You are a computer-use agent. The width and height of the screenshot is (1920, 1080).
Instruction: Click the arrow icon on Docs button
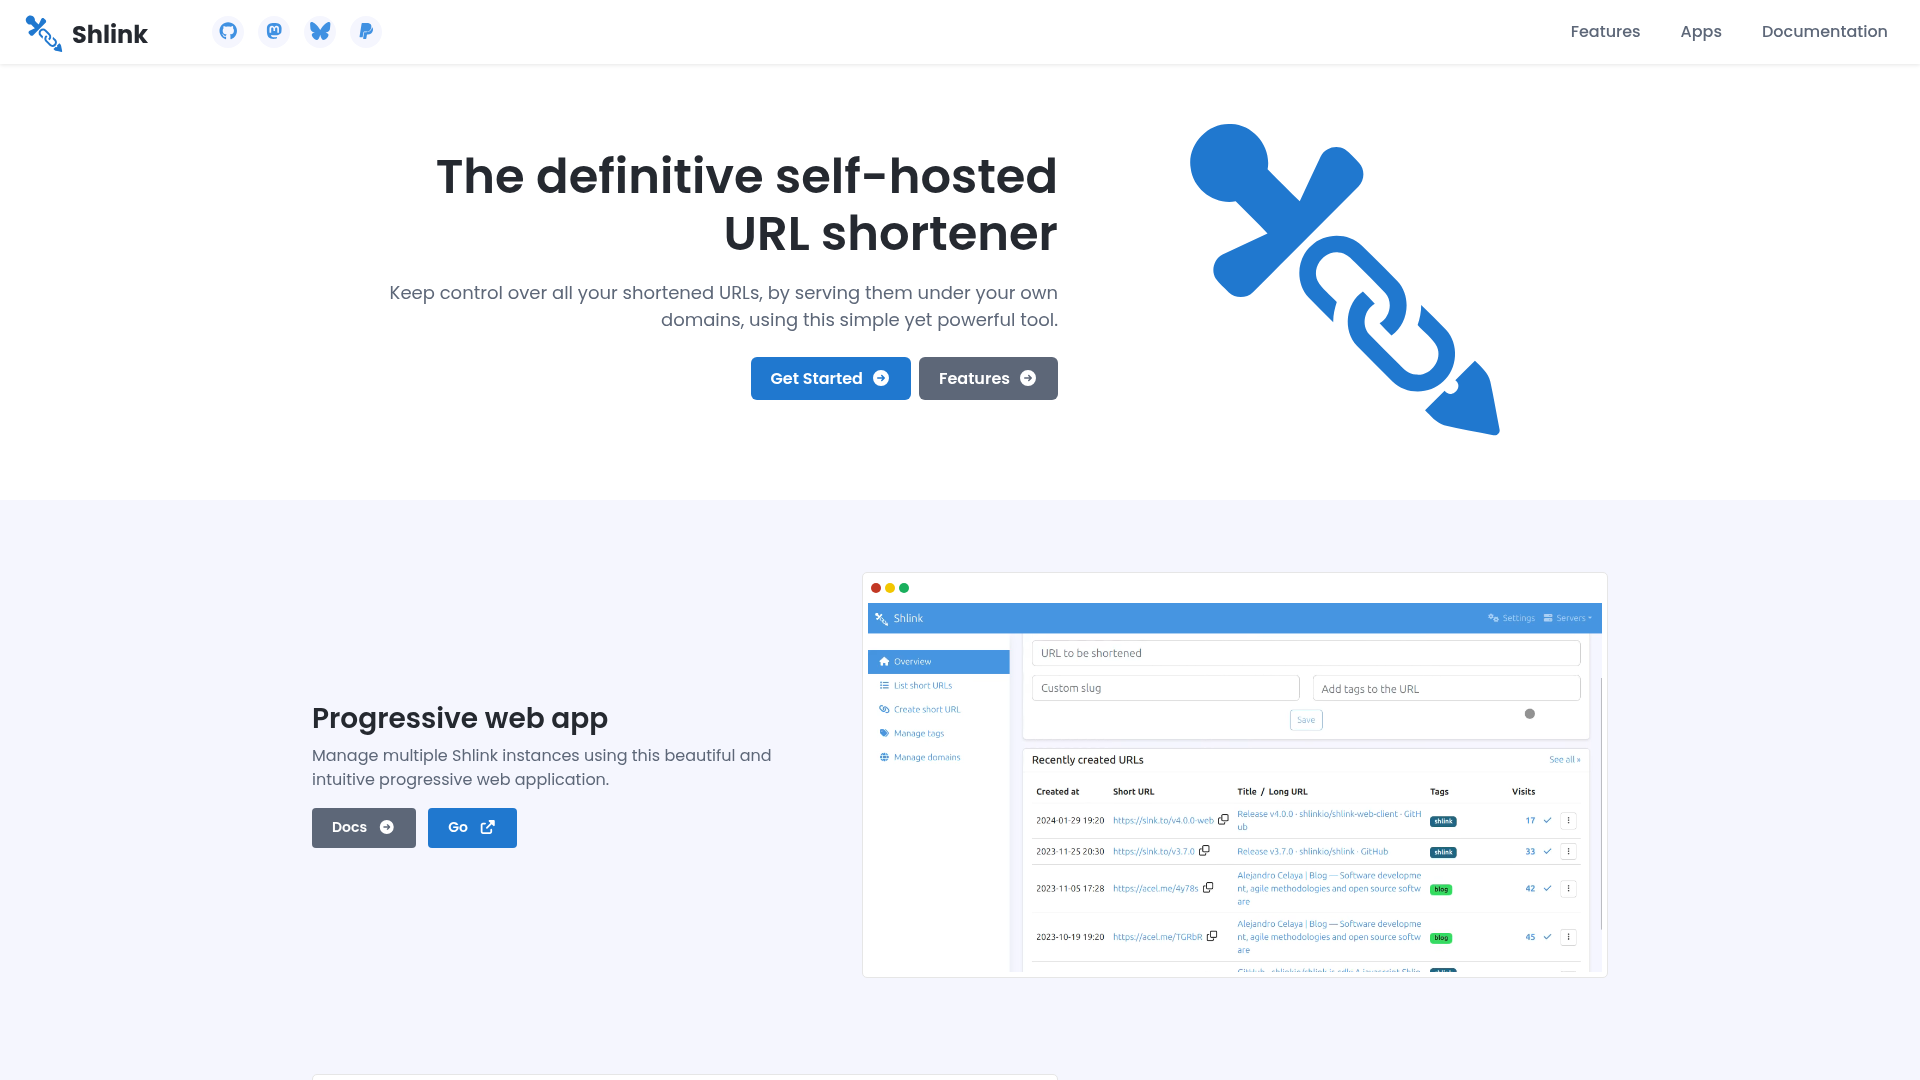tap(387, 827)
